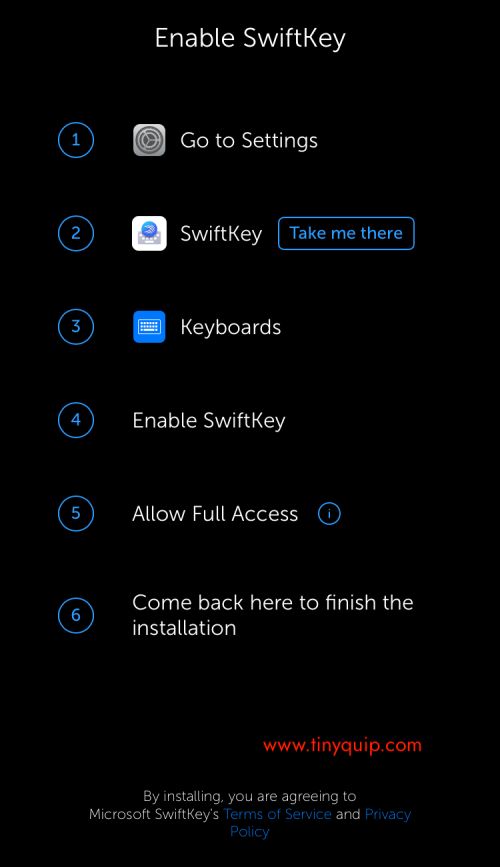500x867 pixels.
Task: Tap the step 1 circled number
Action: click(76, 140)
